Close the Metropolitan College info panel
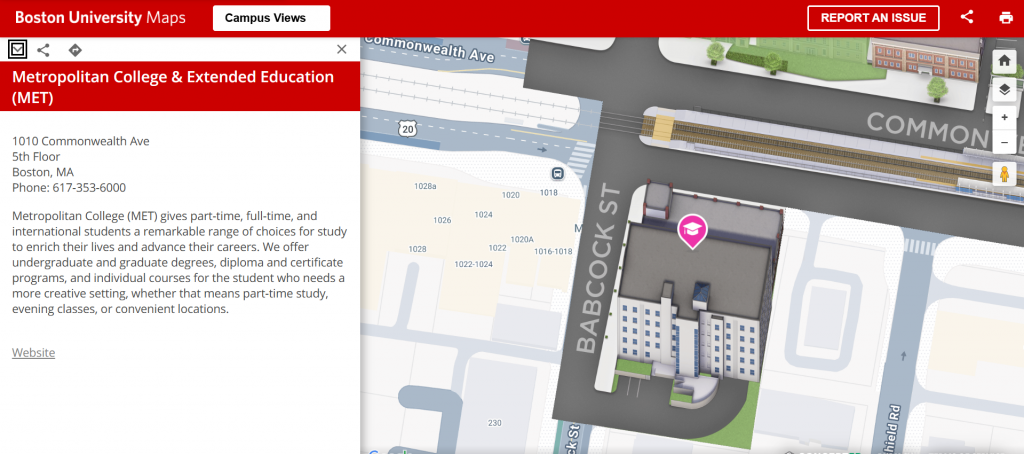 pyautogui.click(x=342, y=49)
